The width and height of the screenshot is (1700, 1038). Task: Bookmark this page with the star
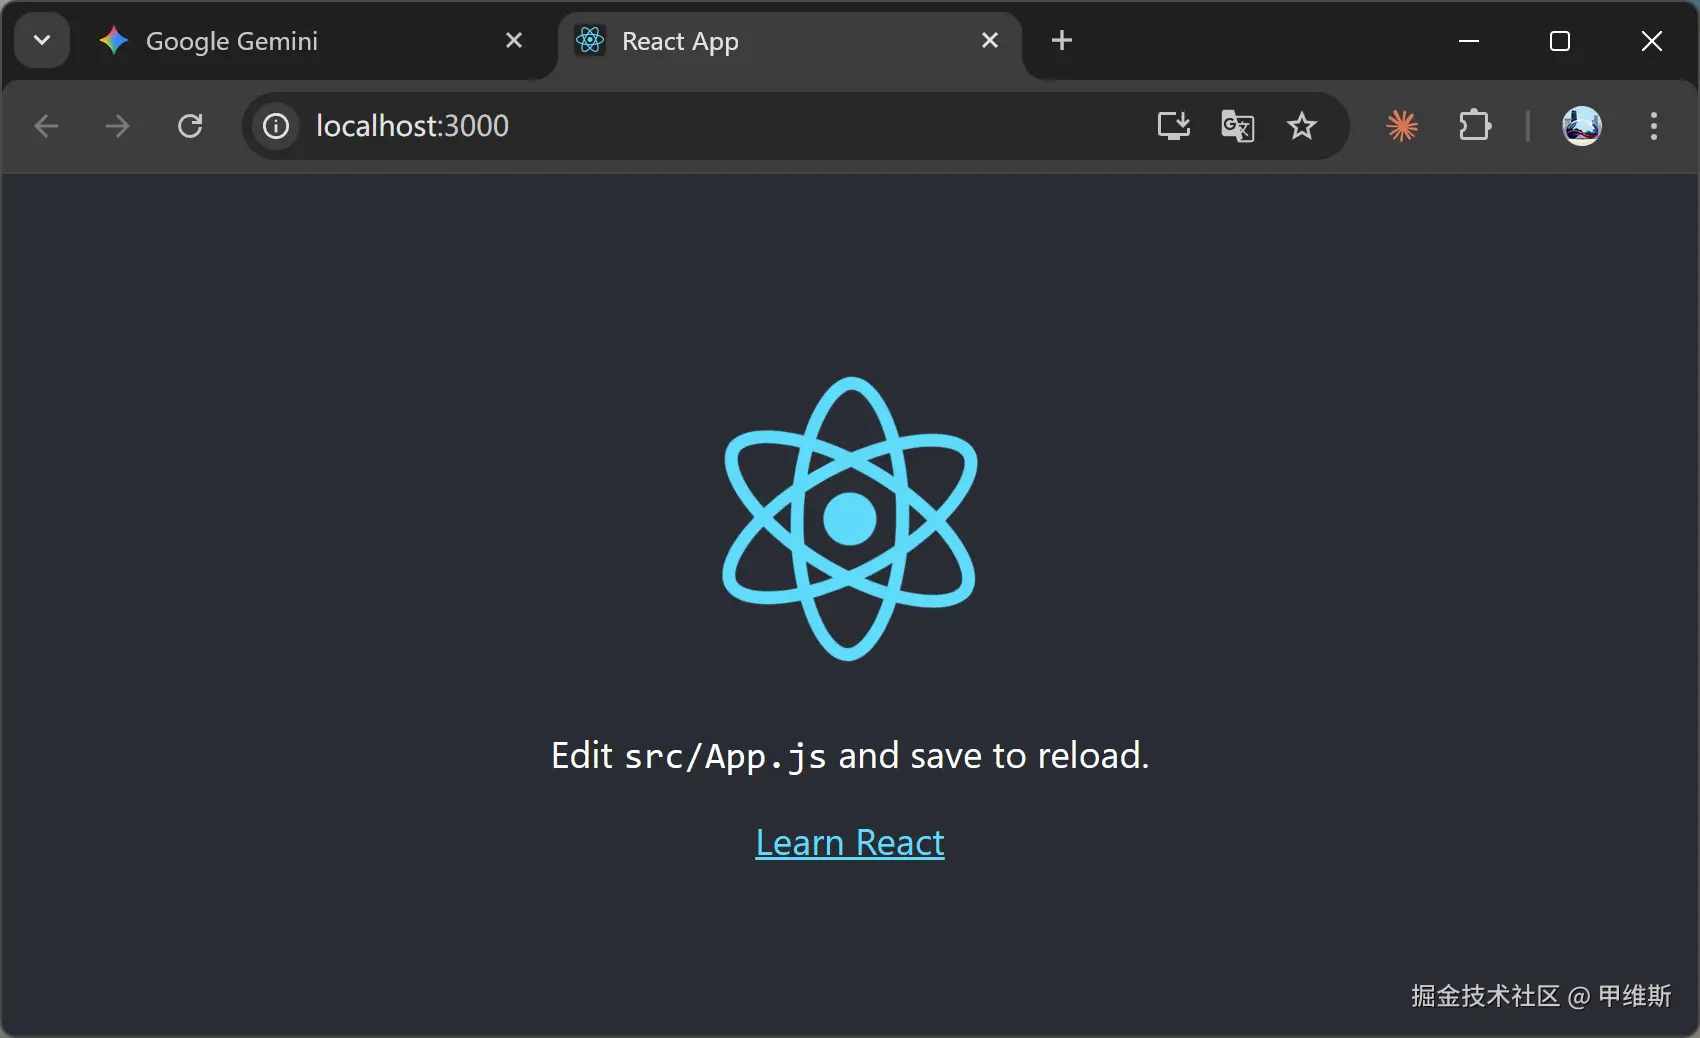pos(1302,126)
